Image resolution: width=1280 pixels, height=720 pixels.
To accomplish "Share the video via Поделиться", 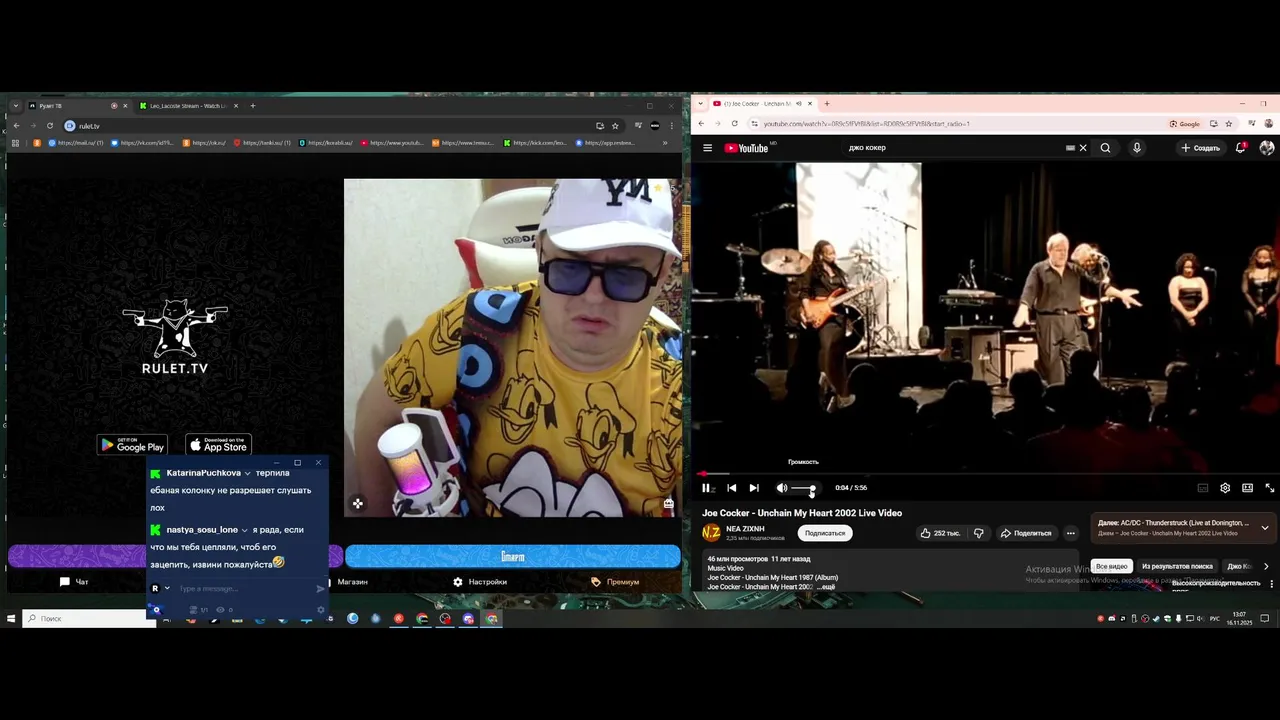I will click(x=1026, y=533).
